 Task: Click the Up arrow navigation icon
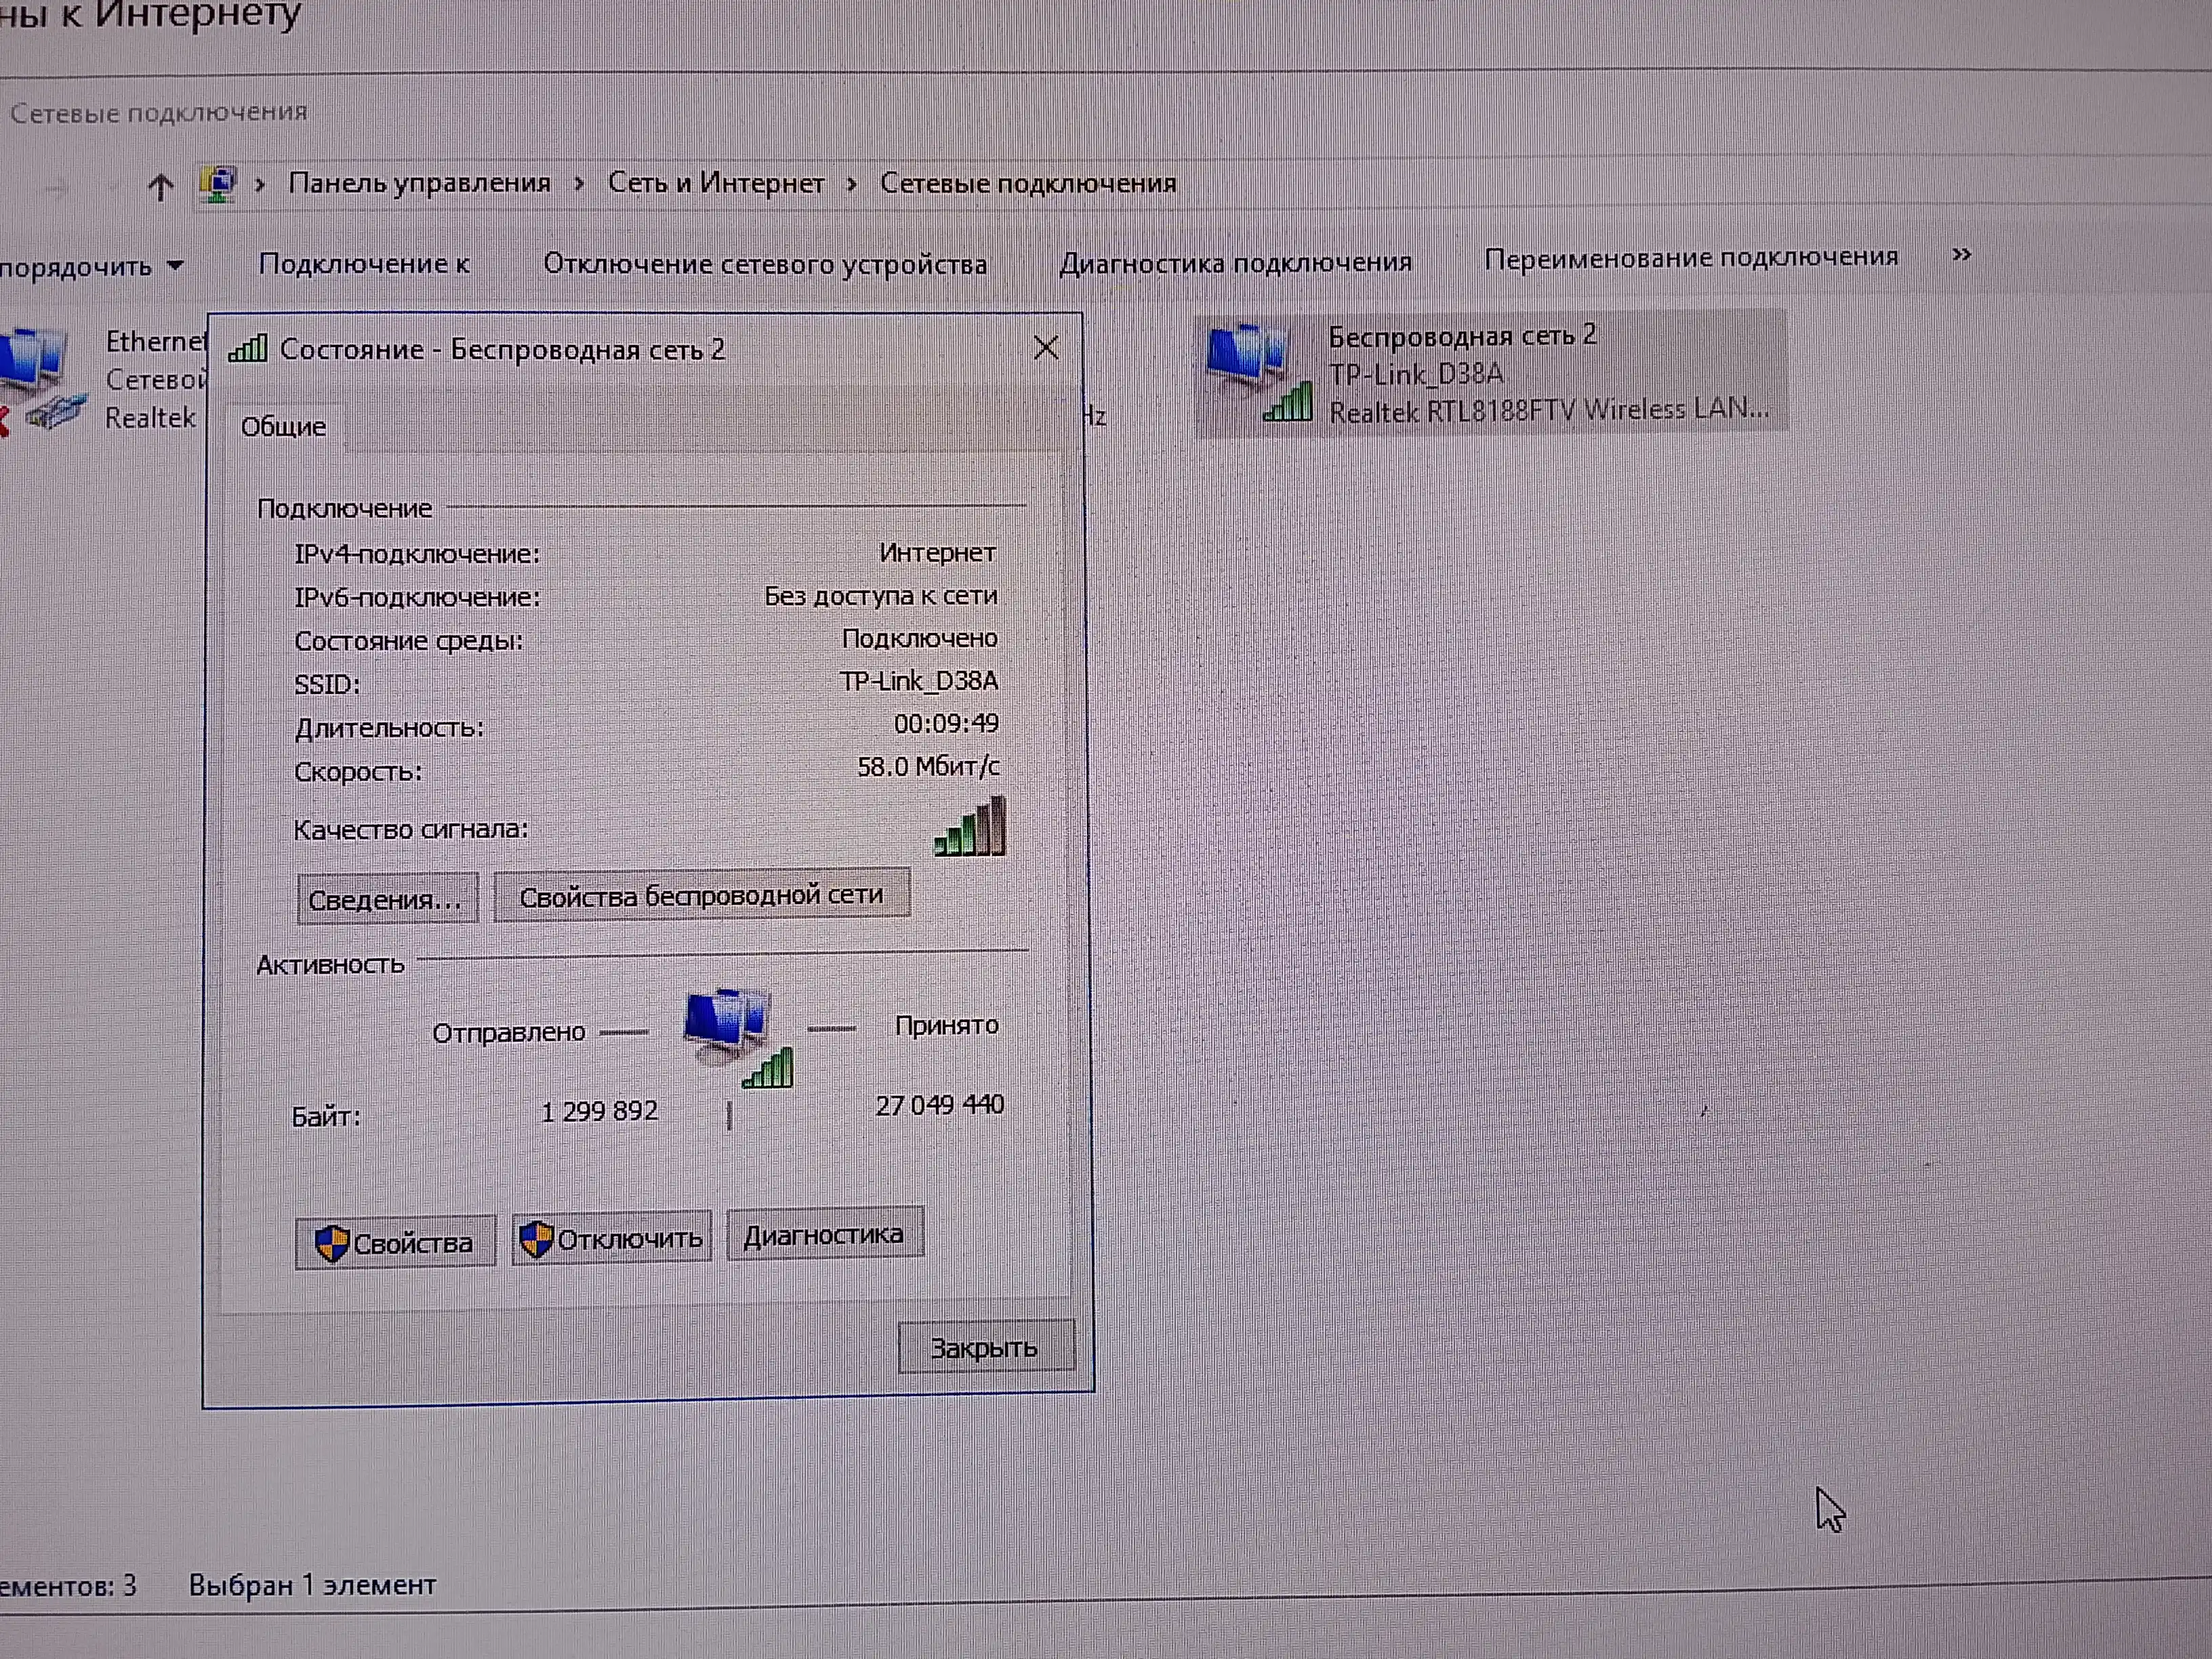(160, 187)
